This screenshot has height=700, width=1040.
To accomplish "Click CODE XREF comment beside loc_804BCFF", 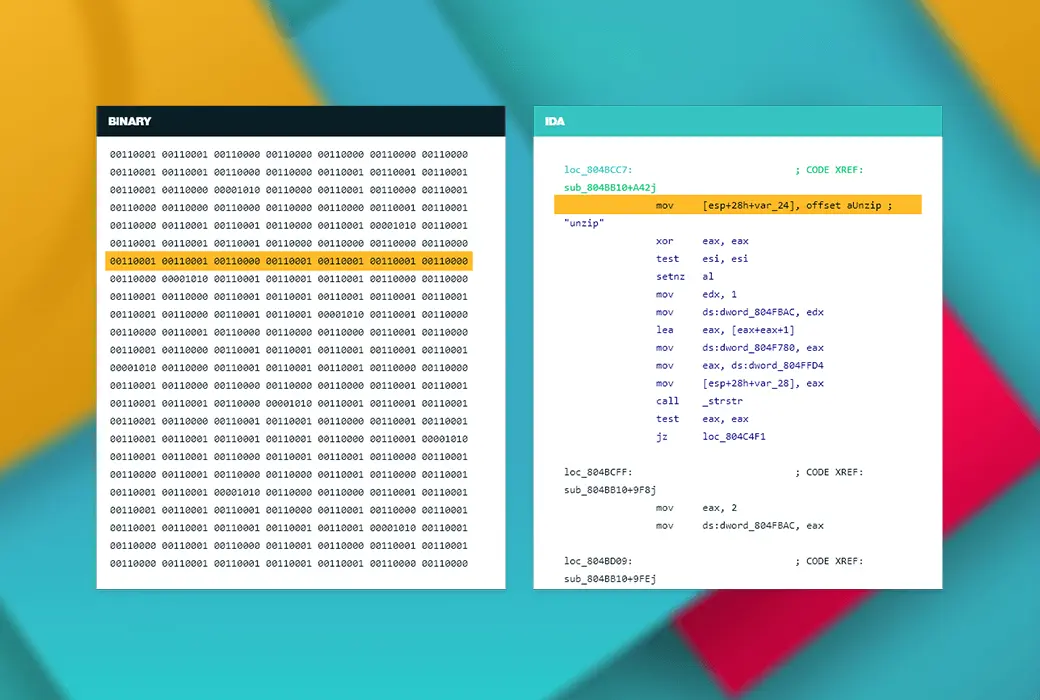I will (x=829, y=472).
